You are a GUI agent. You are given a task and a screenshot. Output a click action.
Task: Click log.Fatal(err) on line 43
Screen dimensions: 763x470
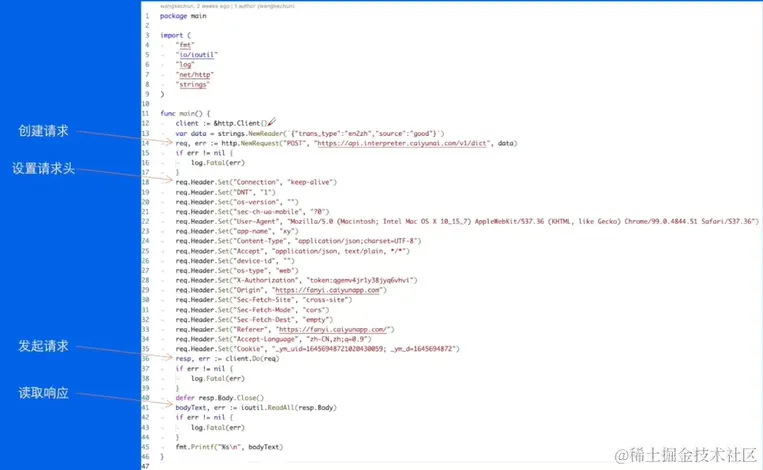click(218, 427)
